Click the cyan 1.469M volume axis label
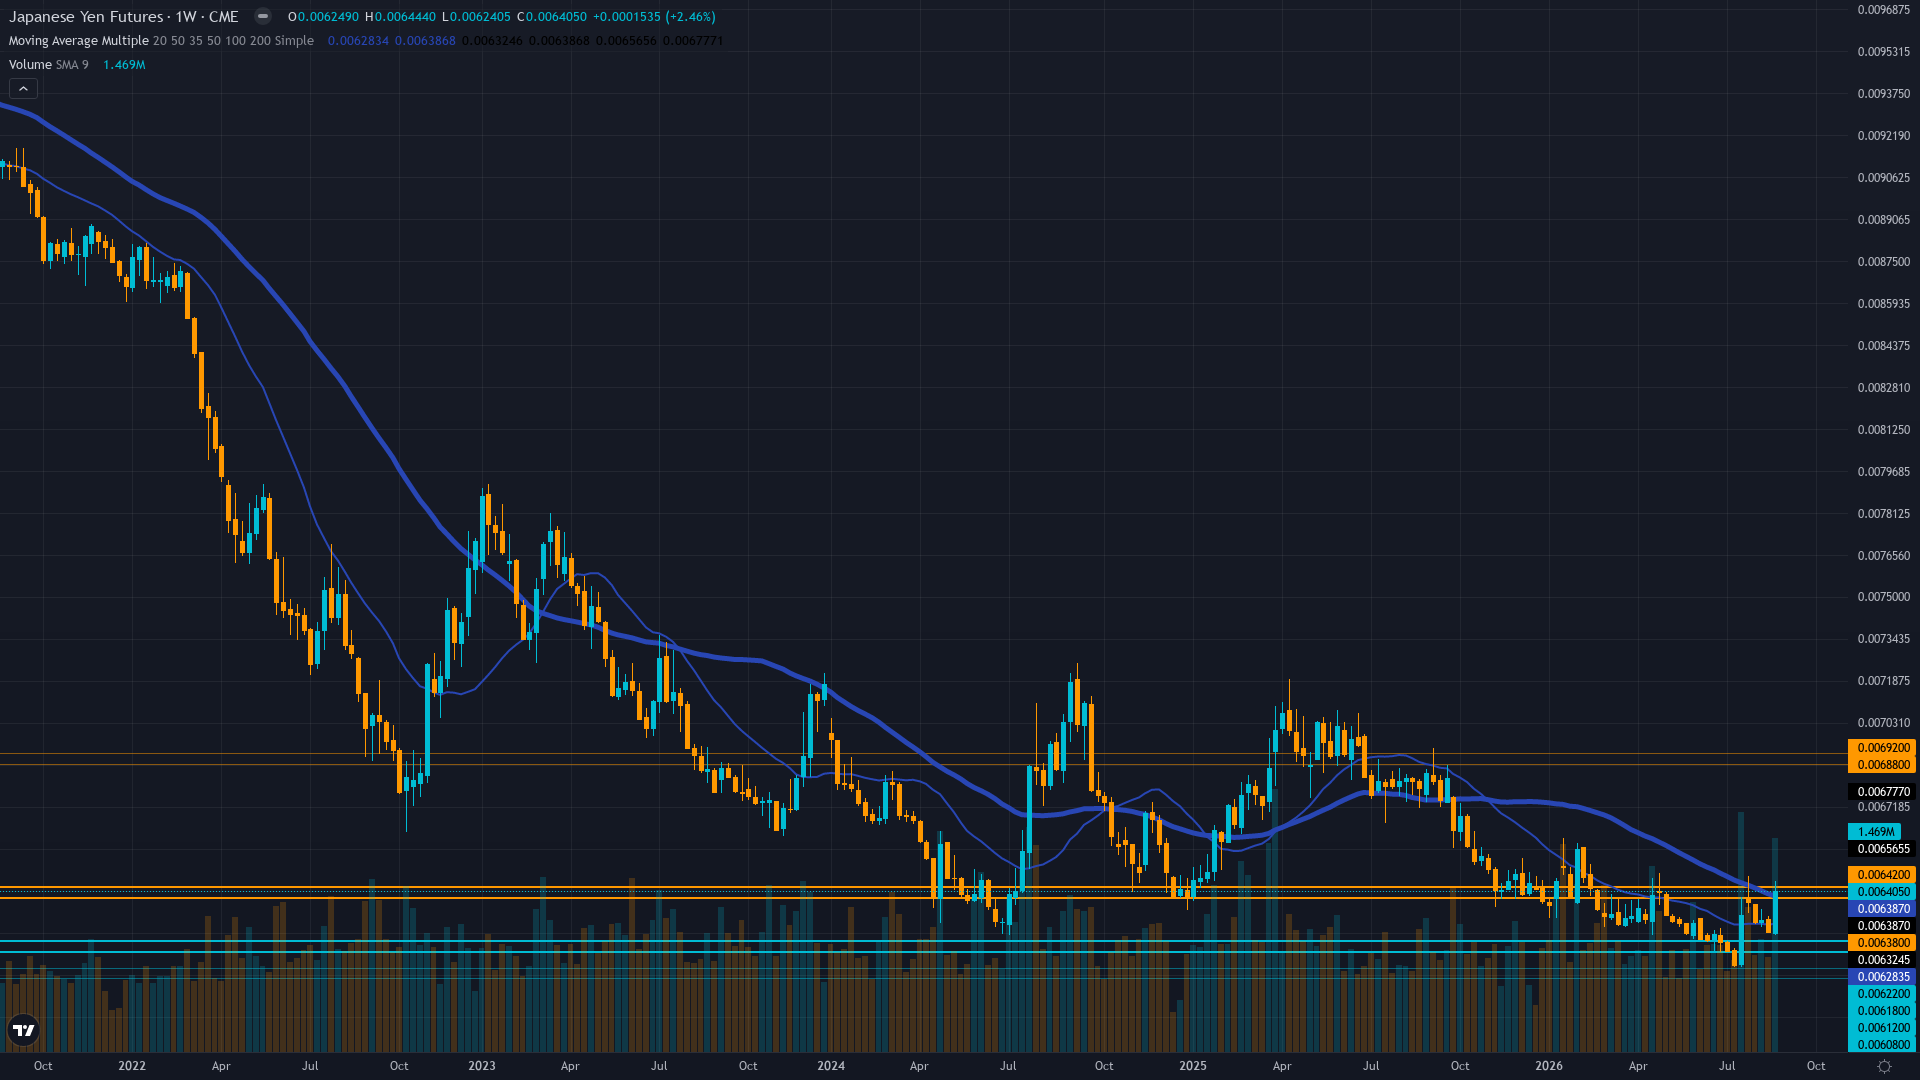 1875,832
